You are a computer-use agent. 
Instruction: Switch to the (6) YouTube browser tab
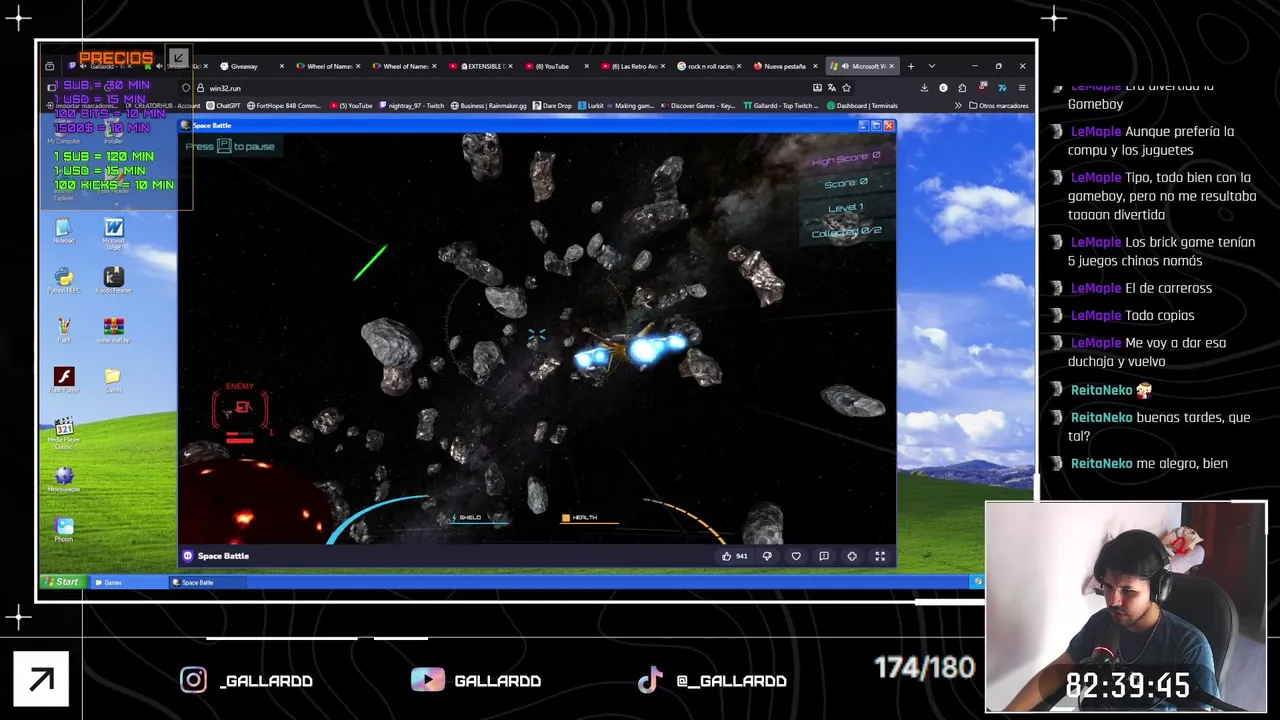tap(557, 66)
